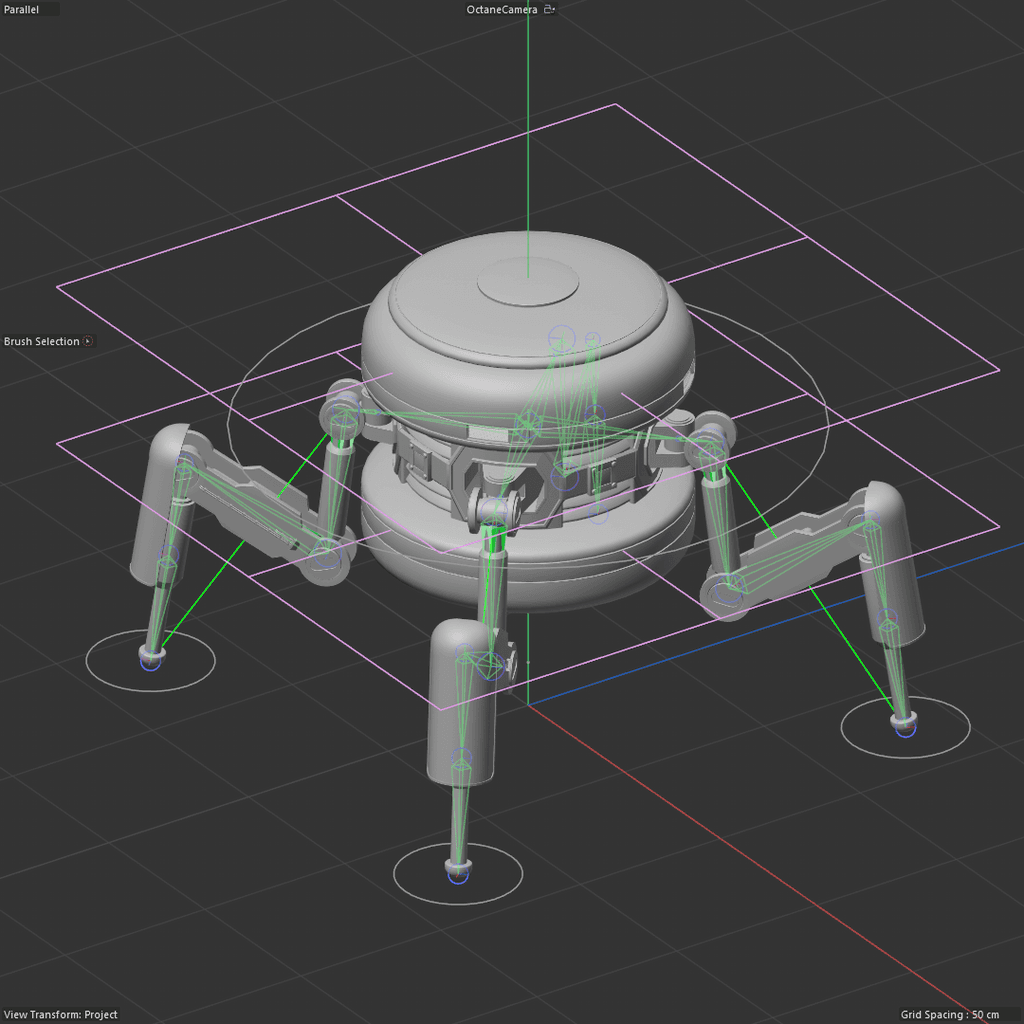Click the camera icon beside OctaneCamera
Image resolution: width=1024 pixels, height=1024 pixels.
pos(549,9)
